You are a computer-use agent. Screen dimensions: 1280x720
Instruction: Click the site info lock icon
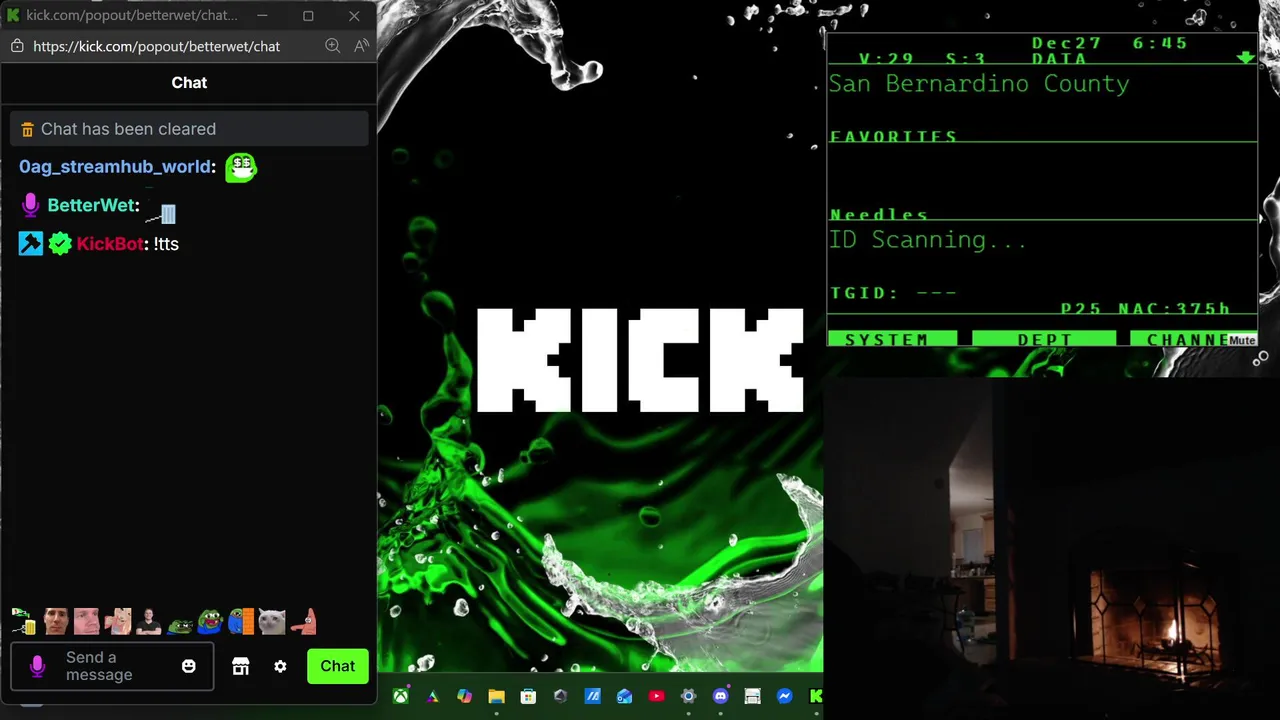[x=17, y=46]
